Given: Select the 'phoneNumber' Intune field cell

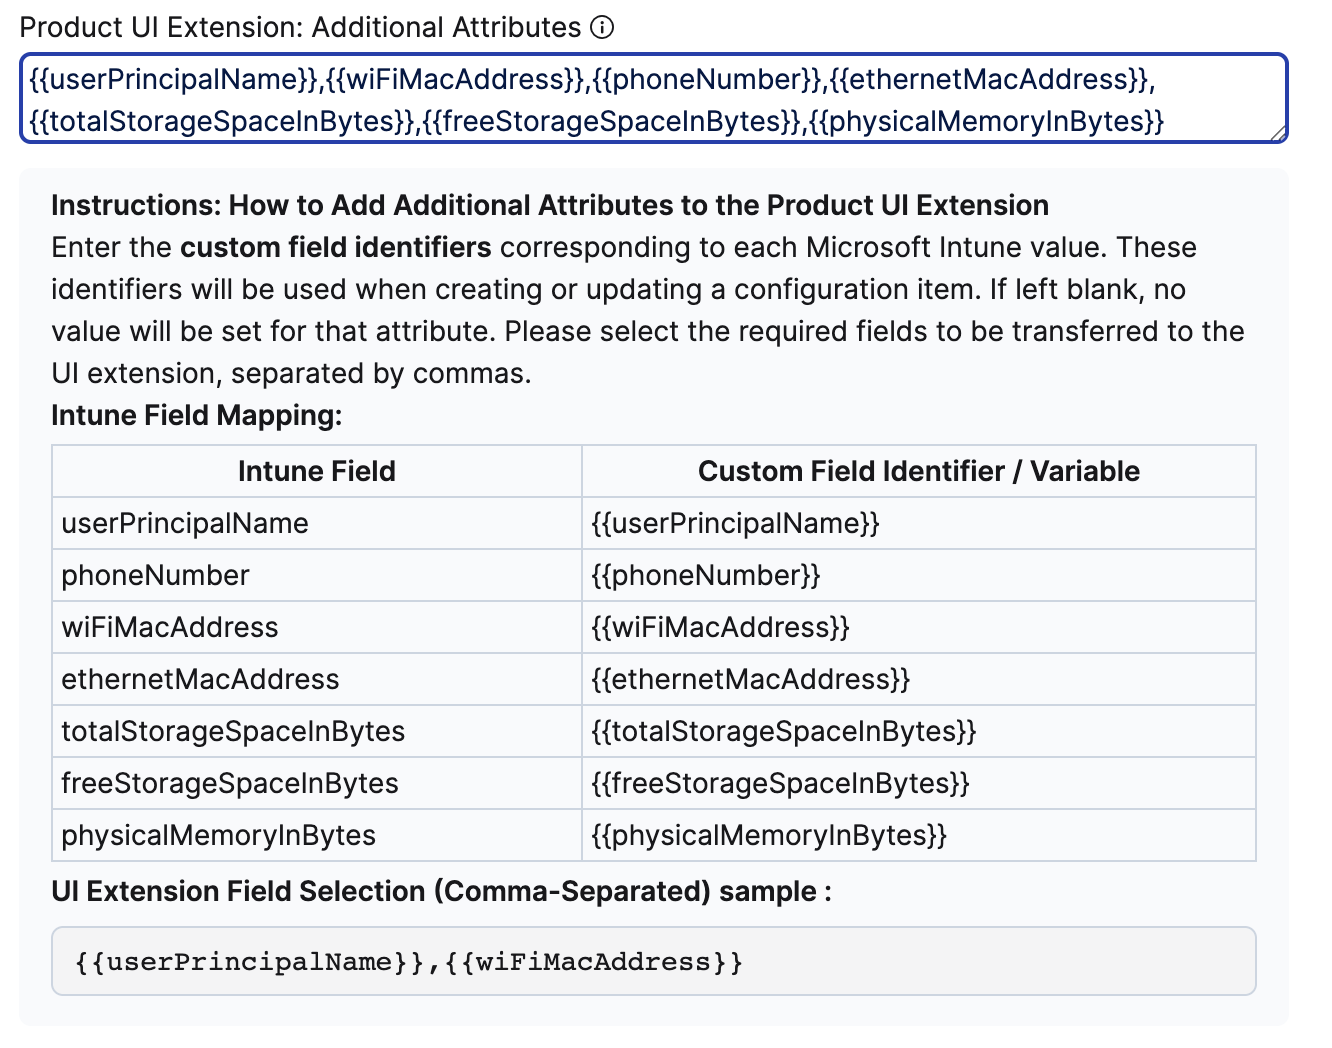Looking at the screenshot, I should 317,575.
